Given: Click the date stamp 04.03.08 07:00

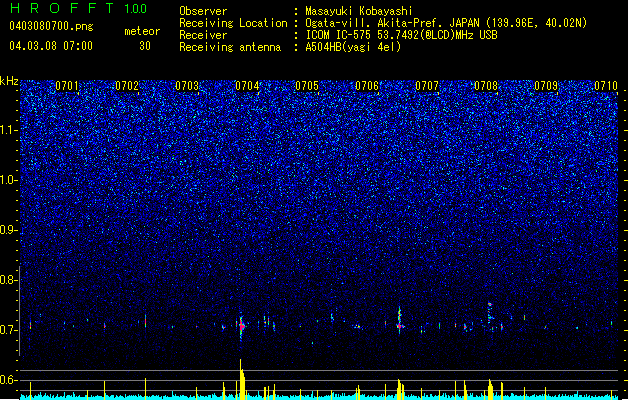Looking at the screenshot, I should [x=51, y=46].
